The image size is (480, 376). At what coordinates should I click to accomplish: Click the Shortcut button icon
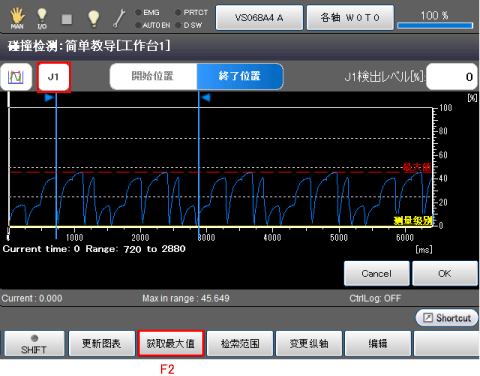(428, 318)
